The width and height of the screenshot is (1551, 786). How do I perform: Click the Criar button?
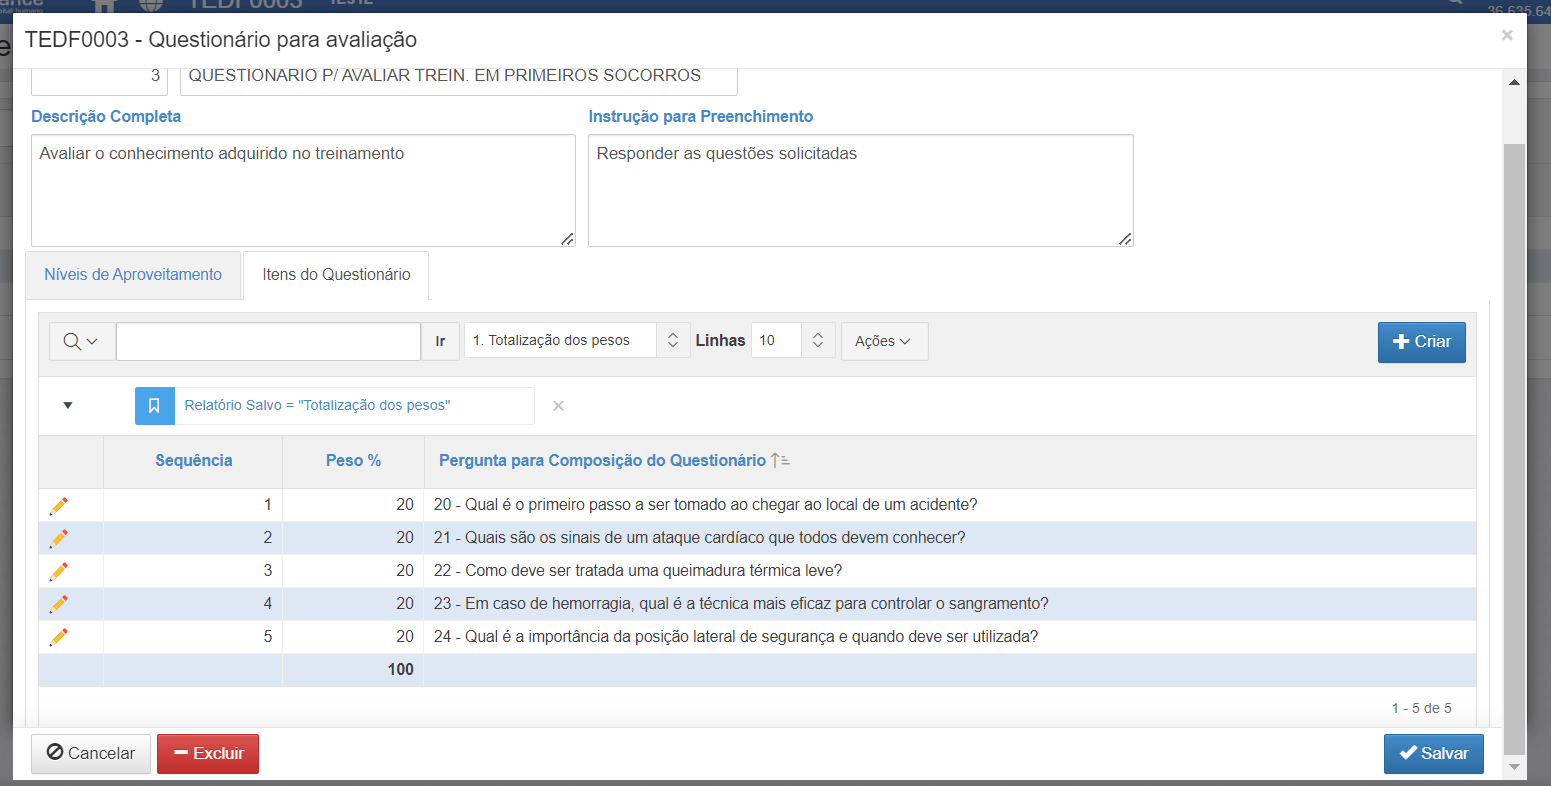click(1421, 342)
